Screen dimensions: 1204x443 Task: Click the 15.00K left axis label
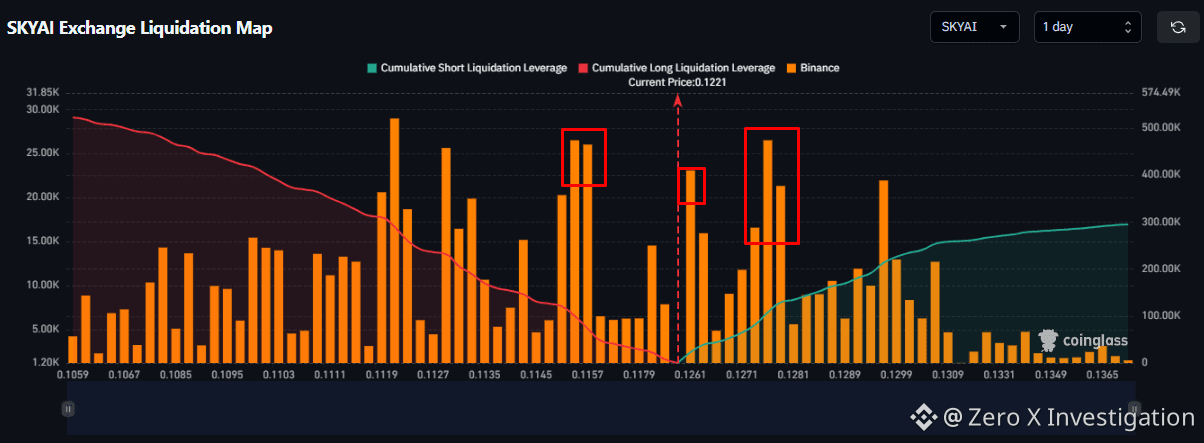tap(43, 241)
